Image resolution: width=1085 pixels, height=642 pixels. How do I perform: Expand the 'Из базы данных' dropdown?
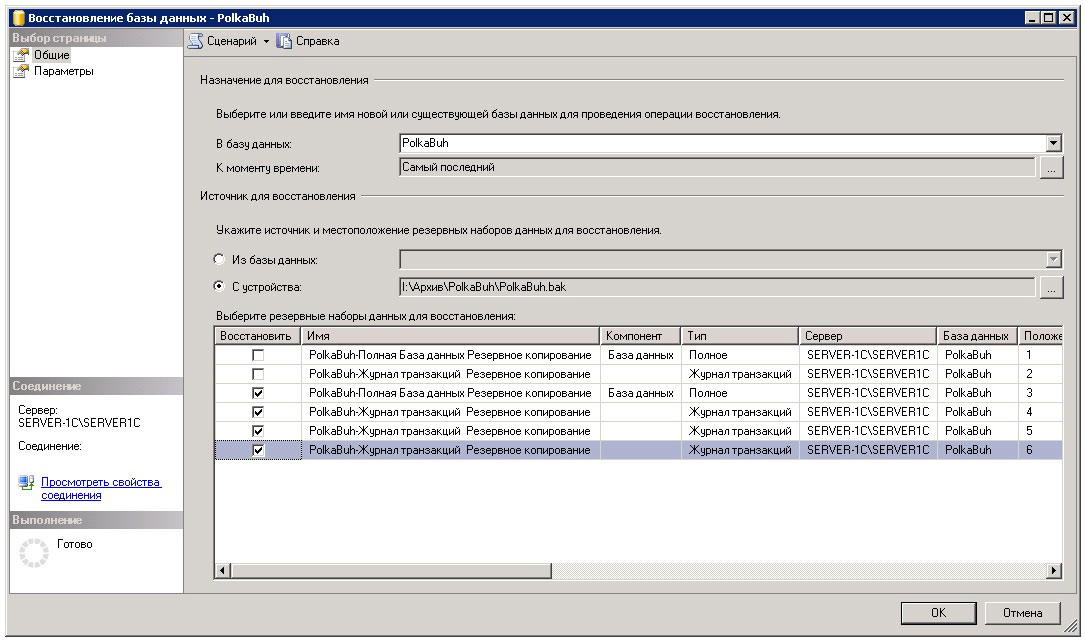(1052, 260)
